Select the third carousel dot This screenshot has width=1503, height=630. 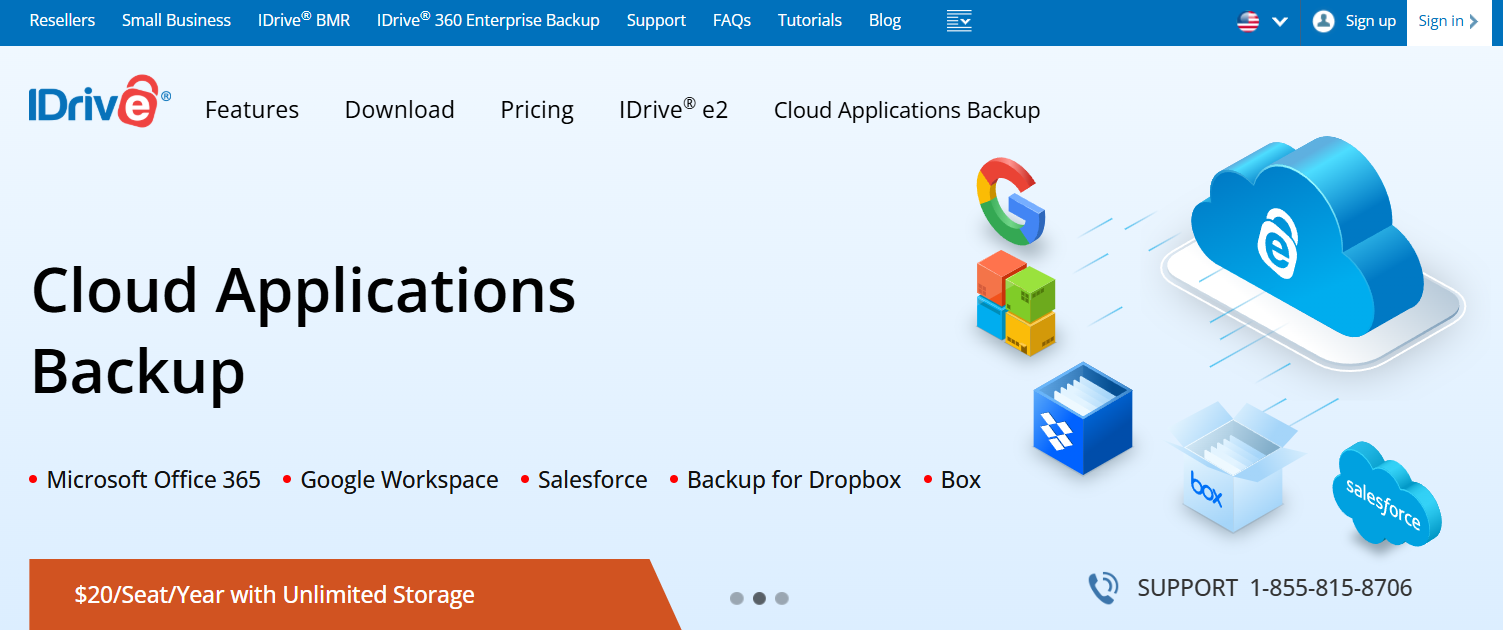(x=782, y=598)
